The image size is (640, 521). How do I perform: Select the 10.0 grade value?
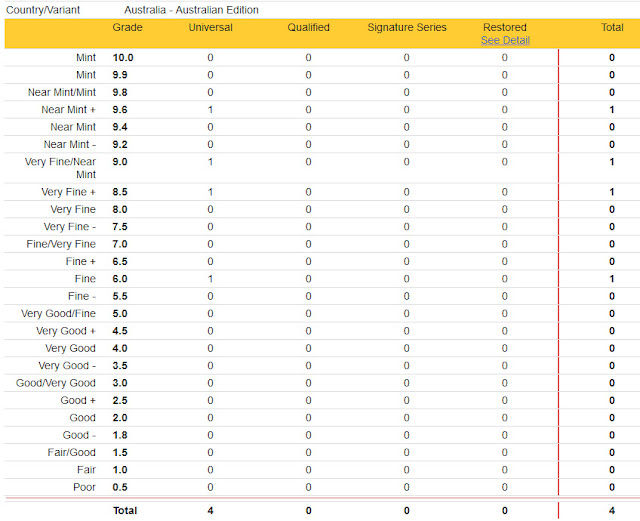(123, 58)
